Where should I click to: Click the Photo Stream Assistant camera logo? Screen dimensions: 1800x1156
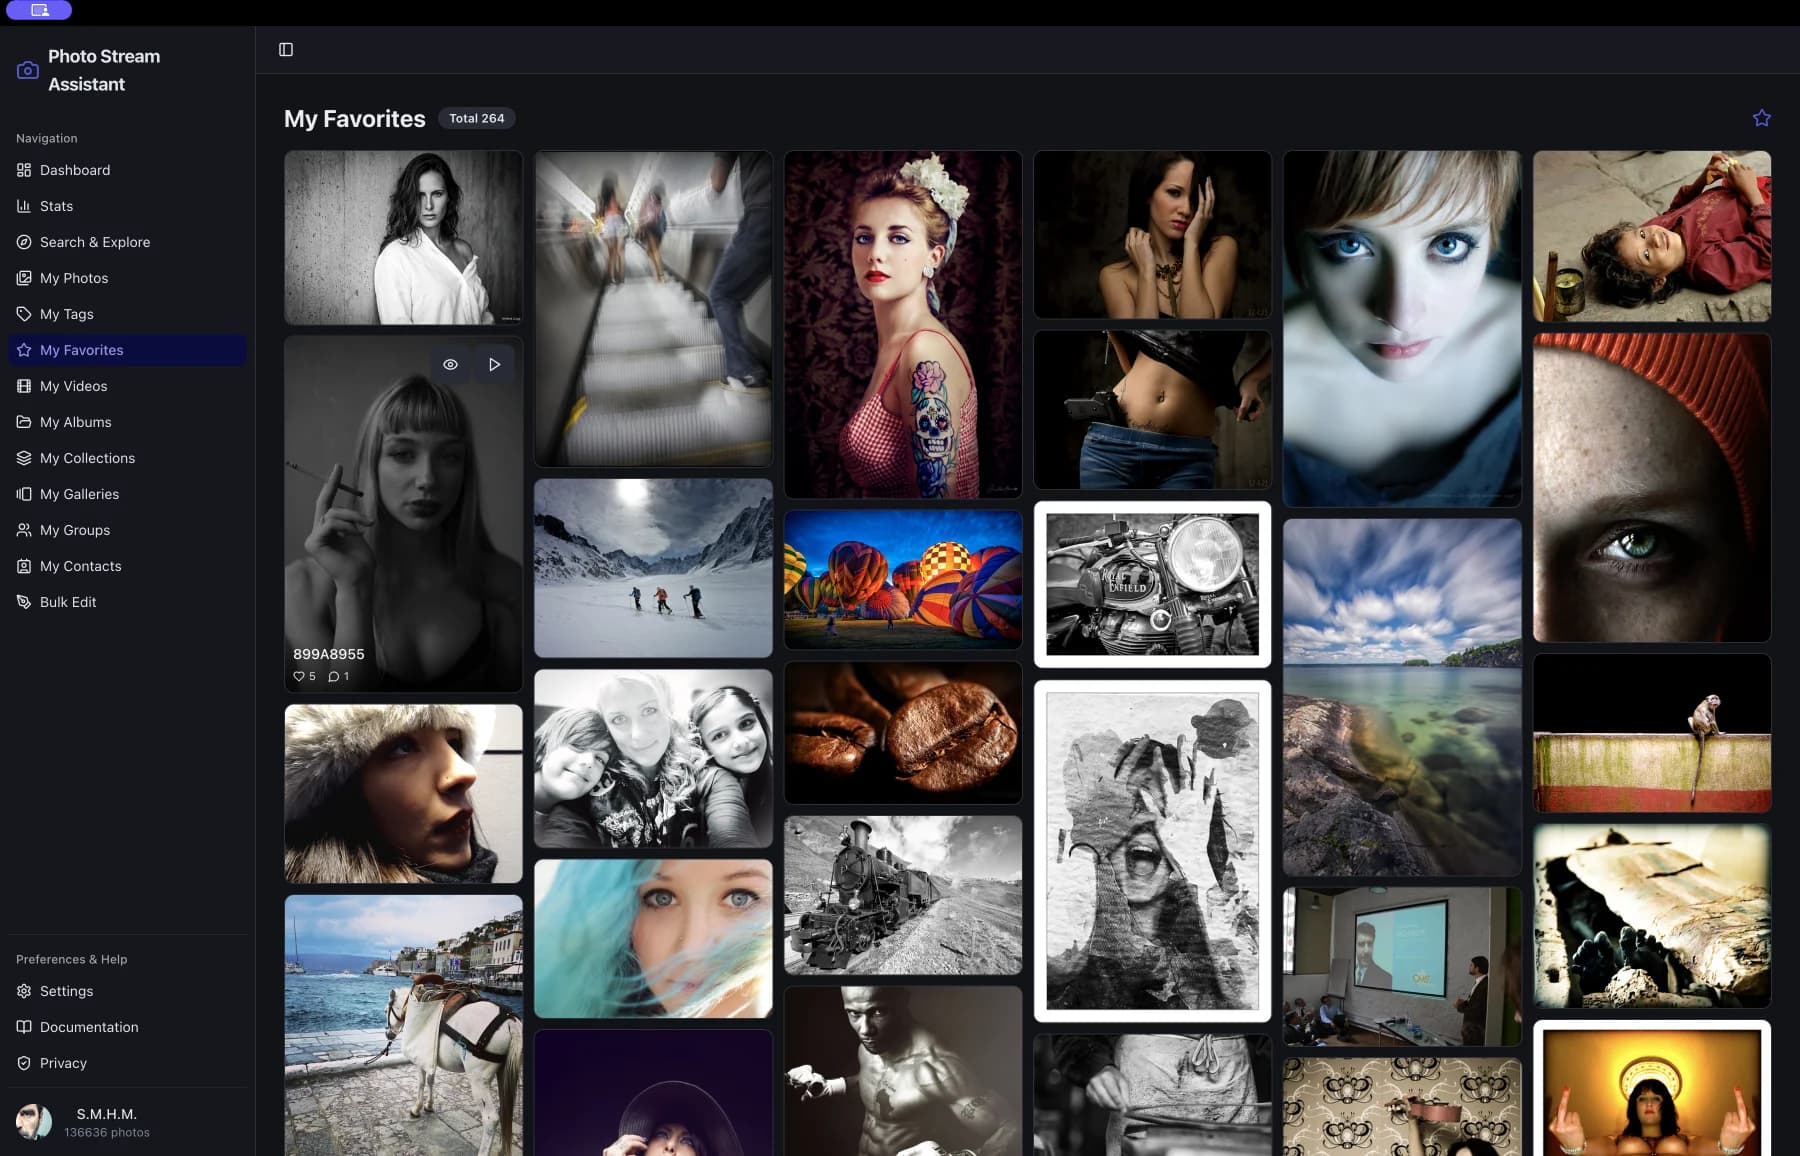(27, 70)
